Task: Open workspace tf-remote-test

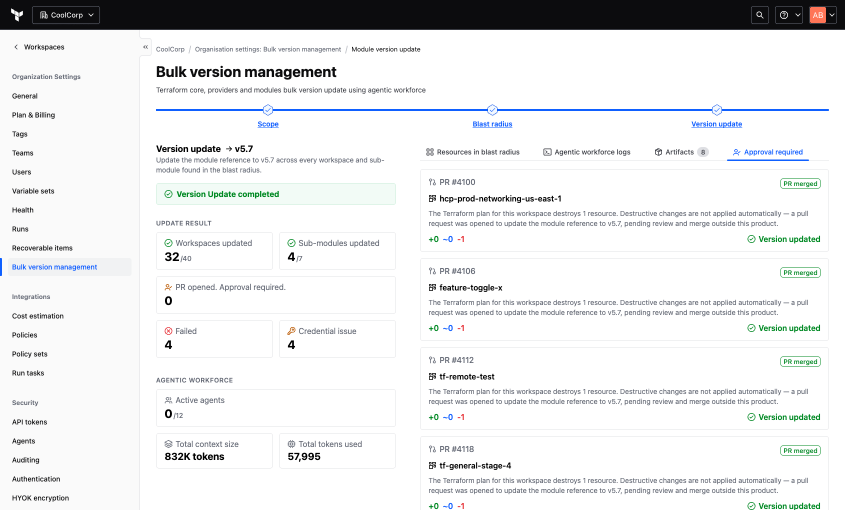Action: tap(467, 376)
